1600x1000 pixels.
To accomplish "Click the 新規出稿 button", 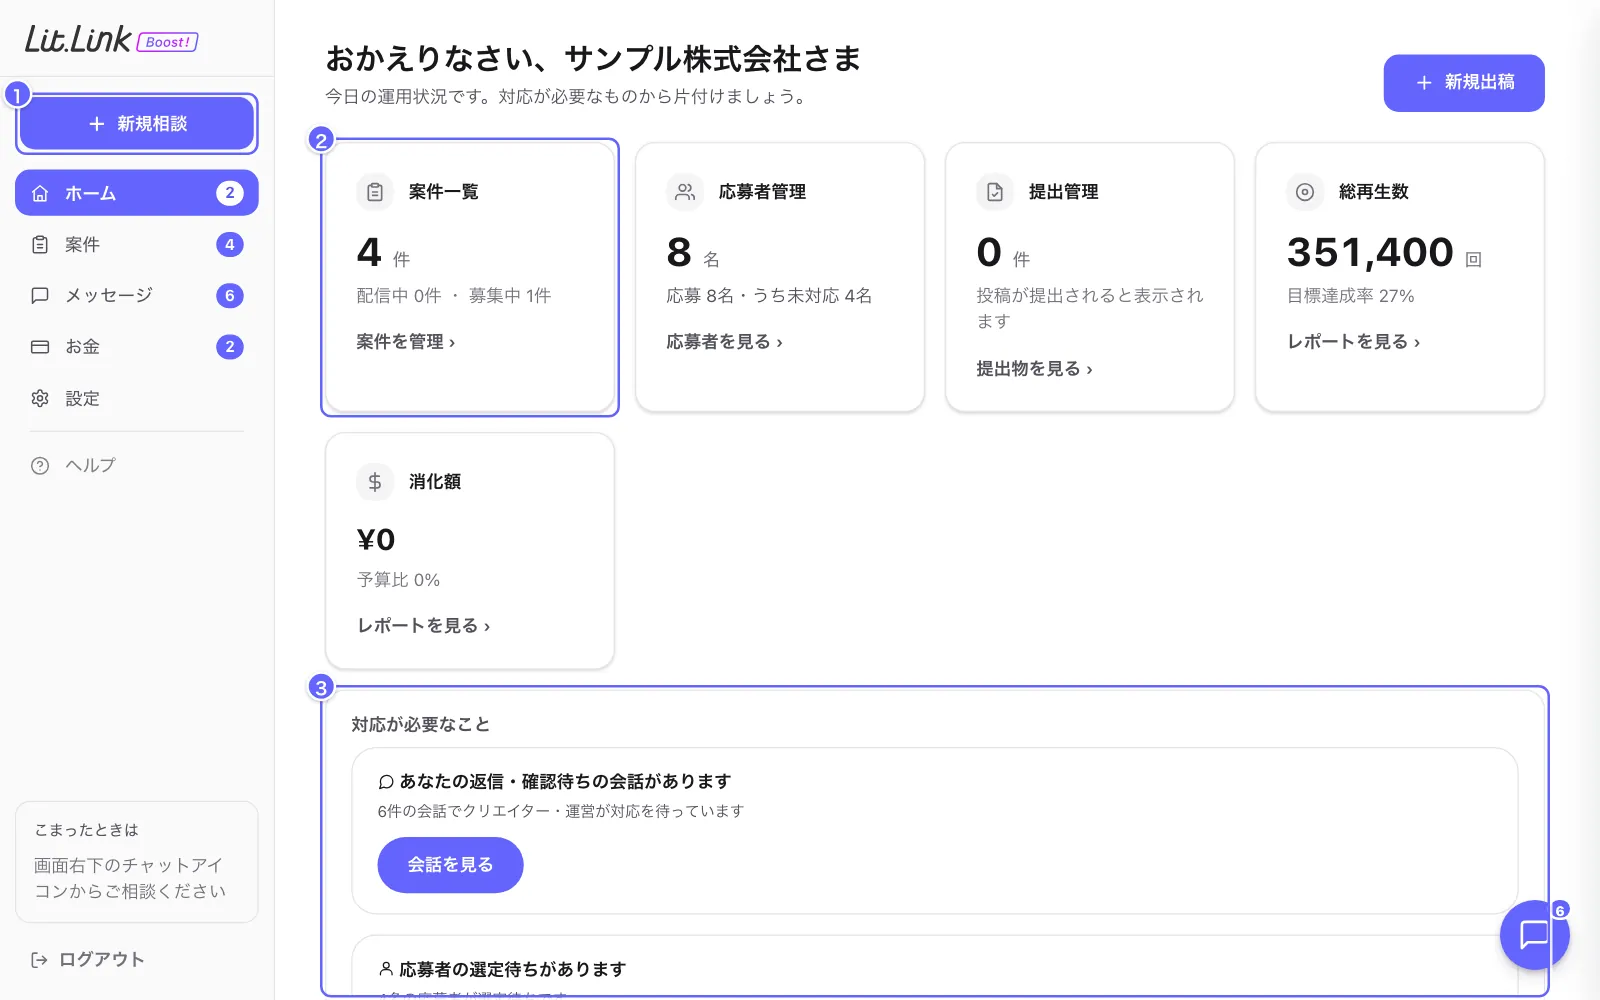I will (x=1464, y=83).
